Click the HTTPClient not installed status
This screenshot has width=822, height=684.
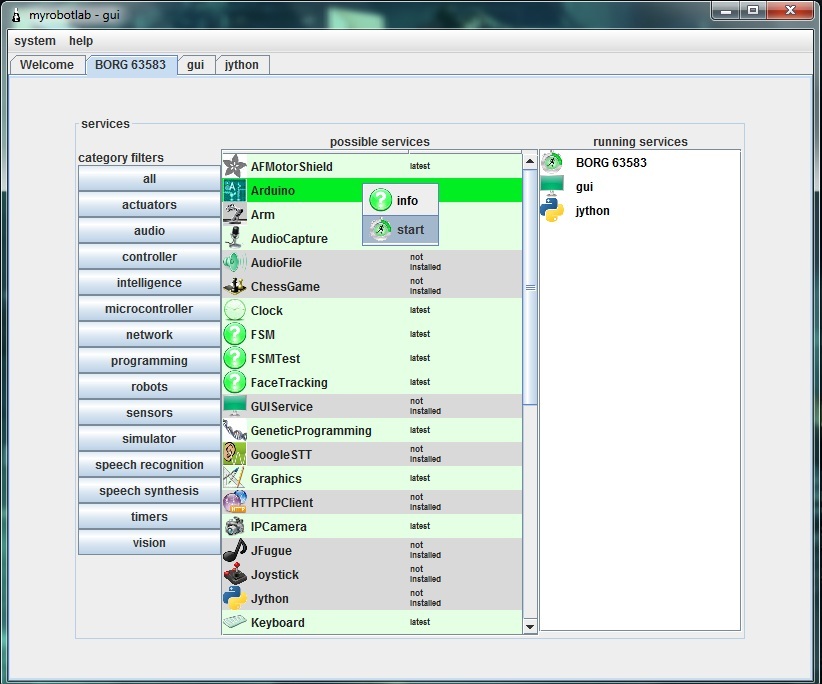(425, 502)
